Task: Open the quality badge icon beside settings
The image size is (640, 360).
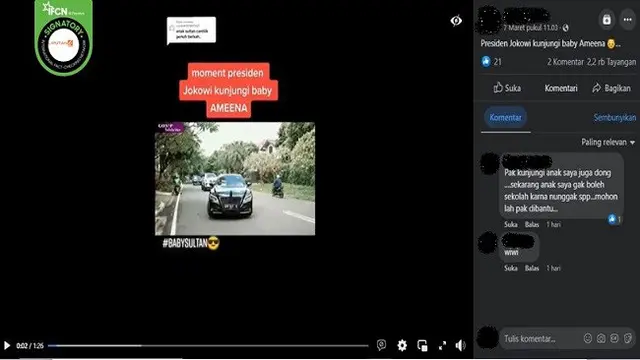Action: click(x=382, y=345)
